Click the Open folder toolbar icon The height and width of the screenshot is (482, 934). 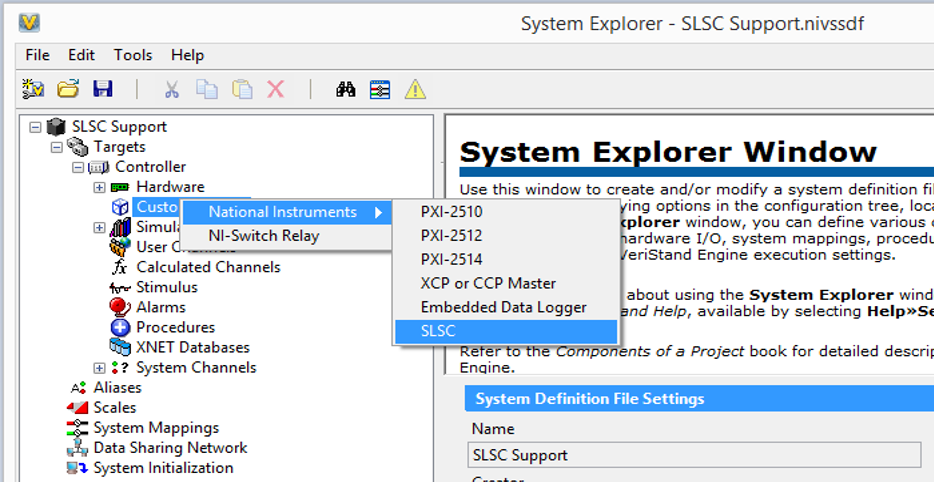click(68, 89)
